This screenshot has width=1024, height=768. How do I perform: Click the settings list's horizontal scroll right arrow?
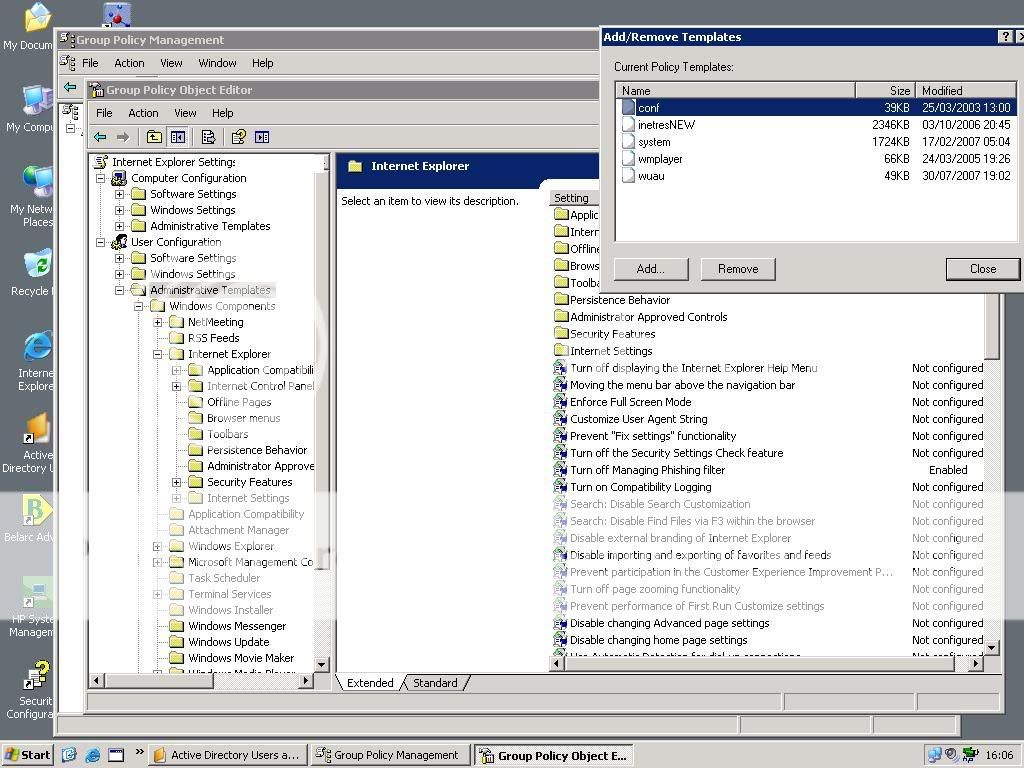pos(976,664)
